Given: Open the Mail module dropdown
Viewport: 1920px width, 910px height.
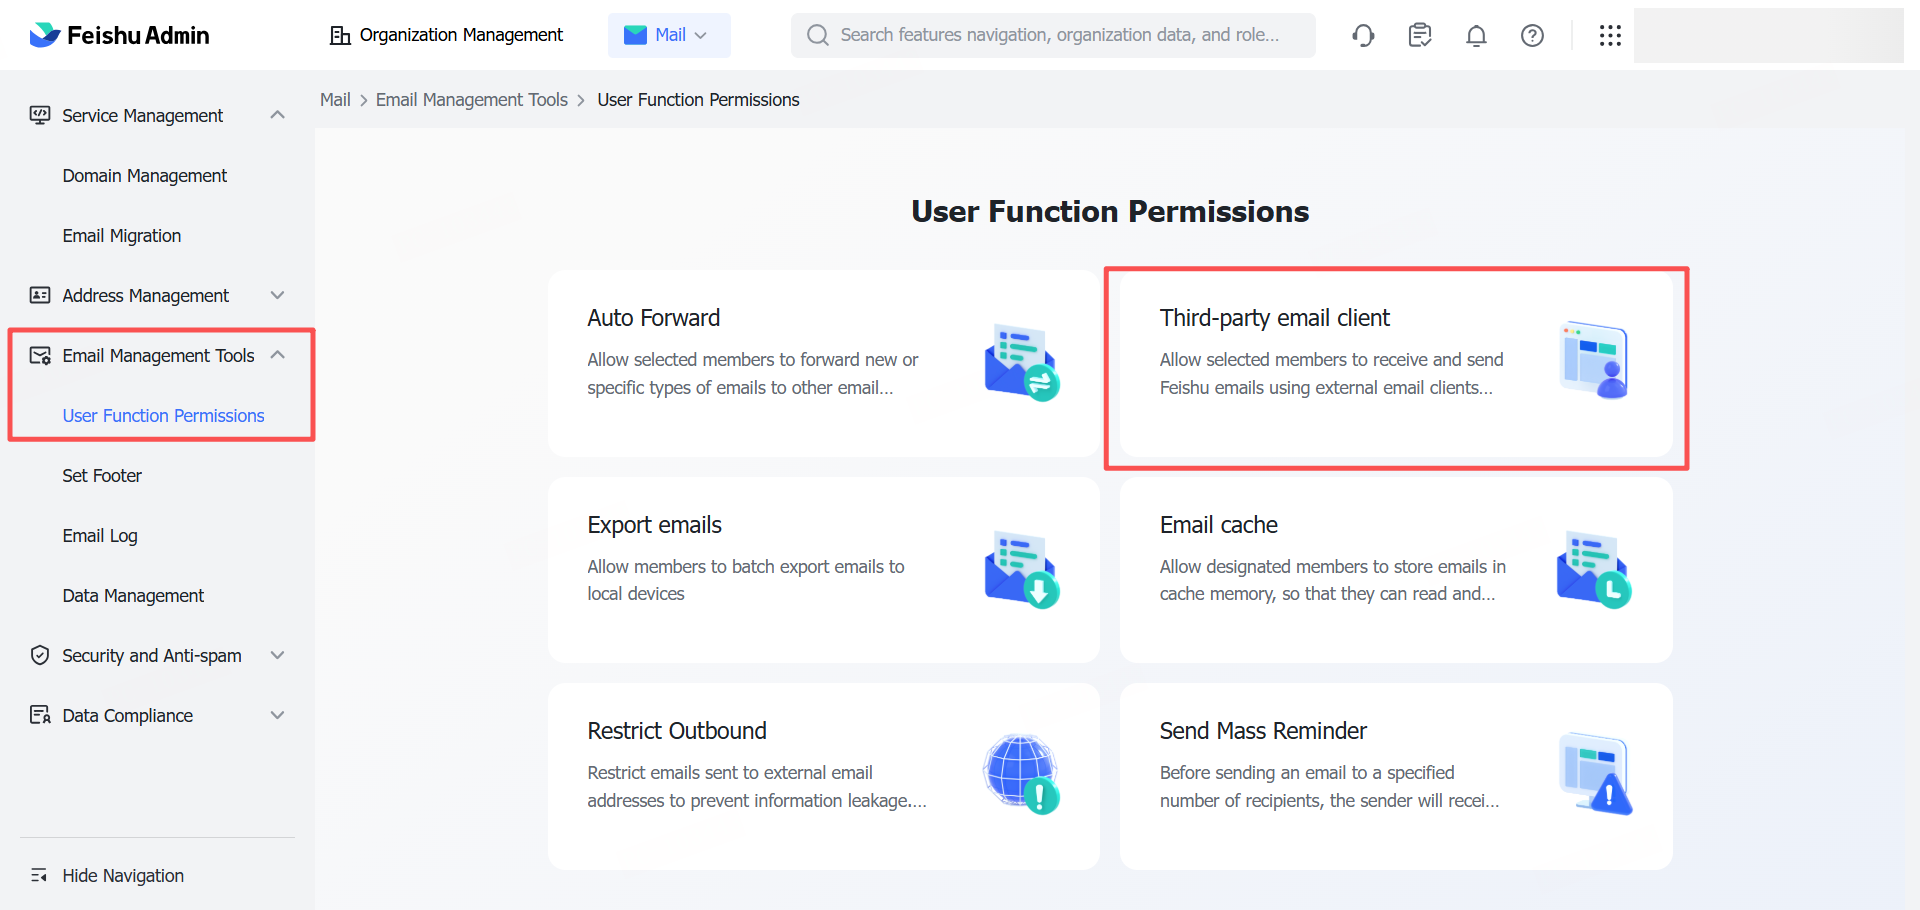Looking at the screenshot, I should pyautogui.click(x=668, y=36).
